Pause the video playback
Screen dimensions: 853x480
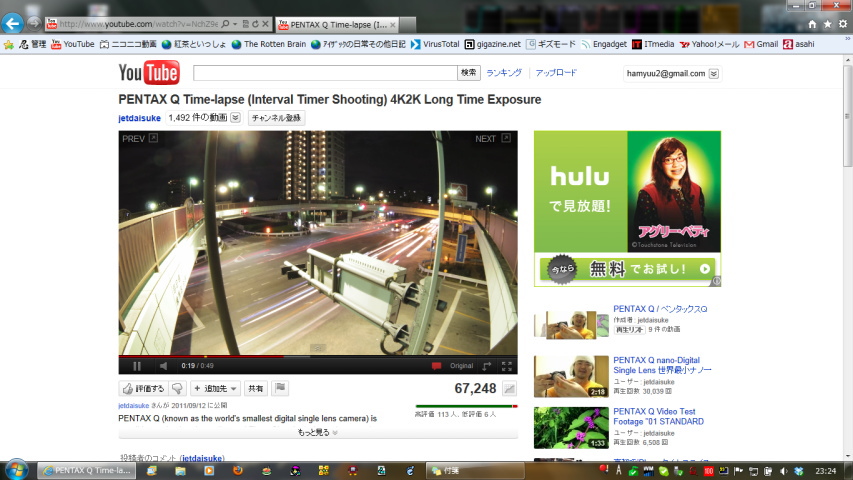[x=137, y=366]
